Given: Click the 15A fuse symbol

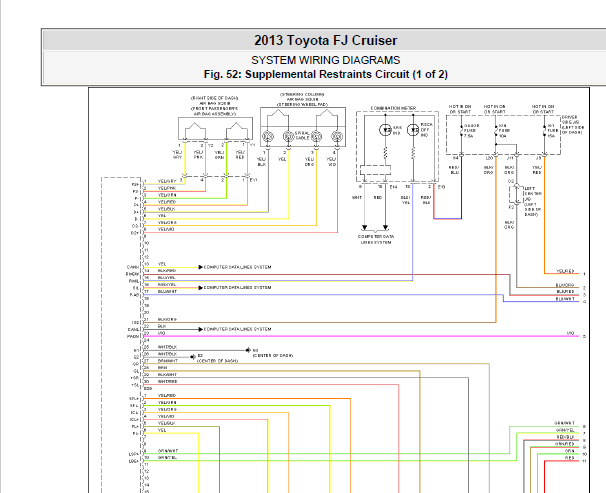Looking at the screenshot, I should click(x=544, y=131).
